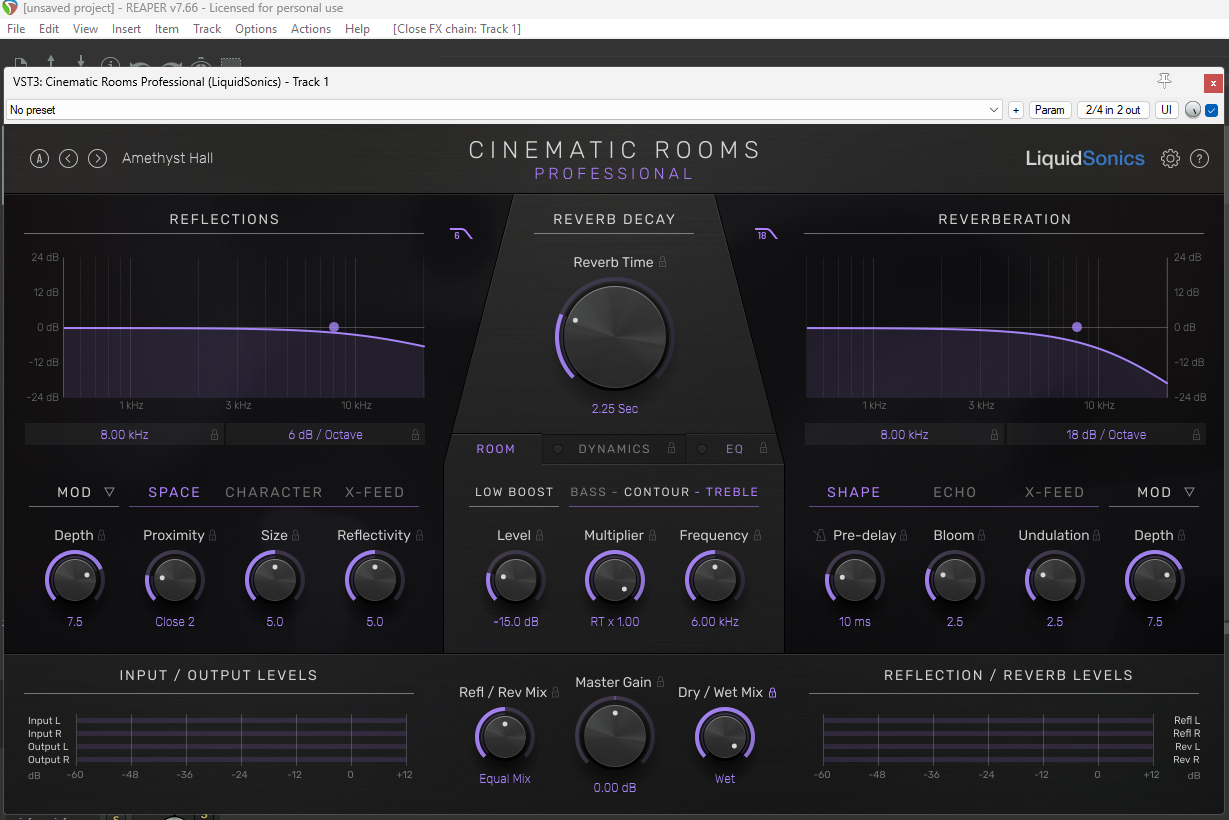Screen dimensions: 1229x820
Task: Add a preset with the + button
Action: pos(1015,110)
